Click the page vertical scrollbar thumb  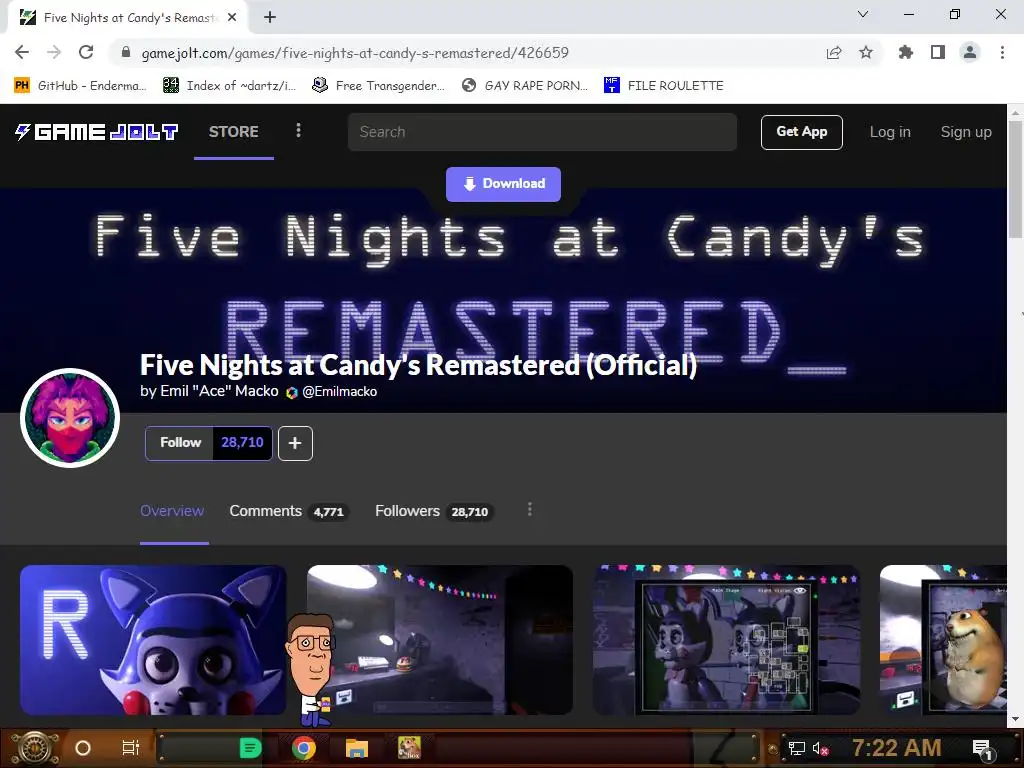pyautogui.click(x=1016, y=180)
